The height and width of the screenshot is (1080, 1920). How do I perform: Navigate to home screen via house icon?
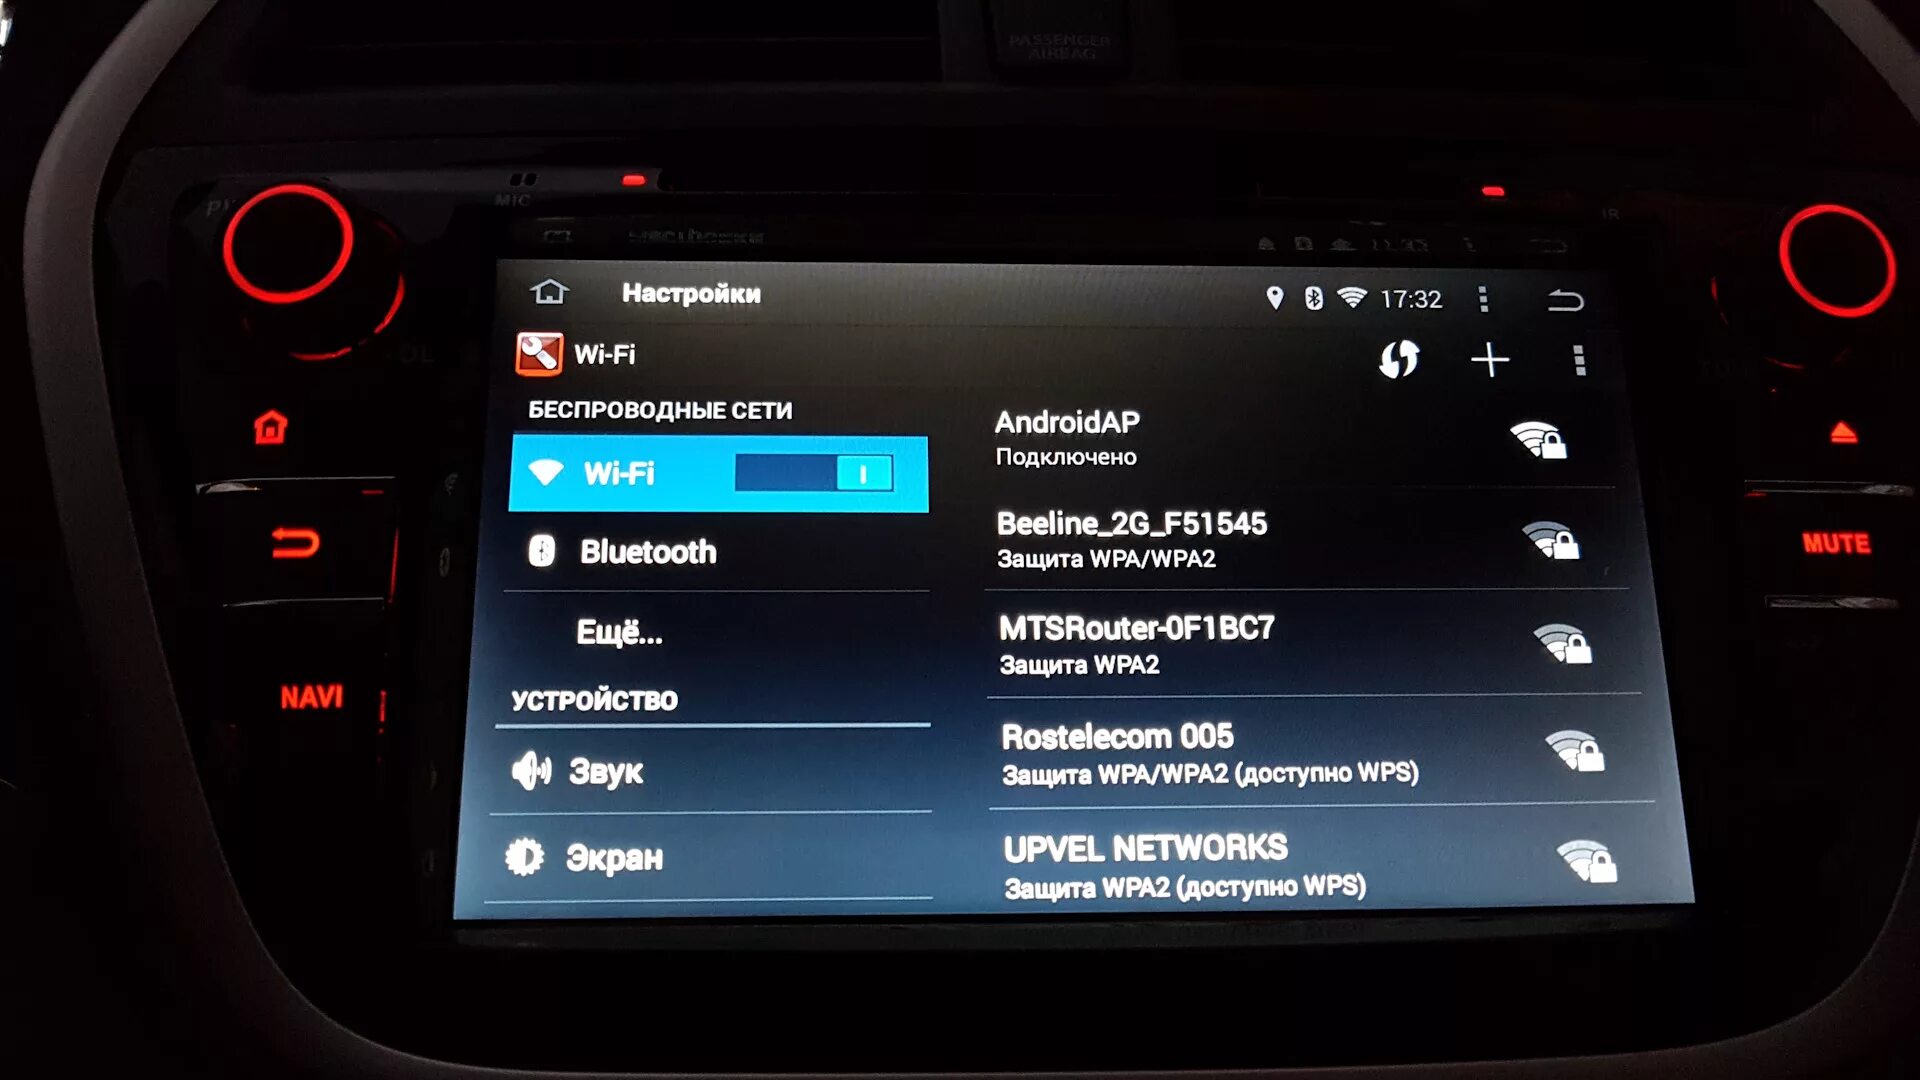[549, 293]
